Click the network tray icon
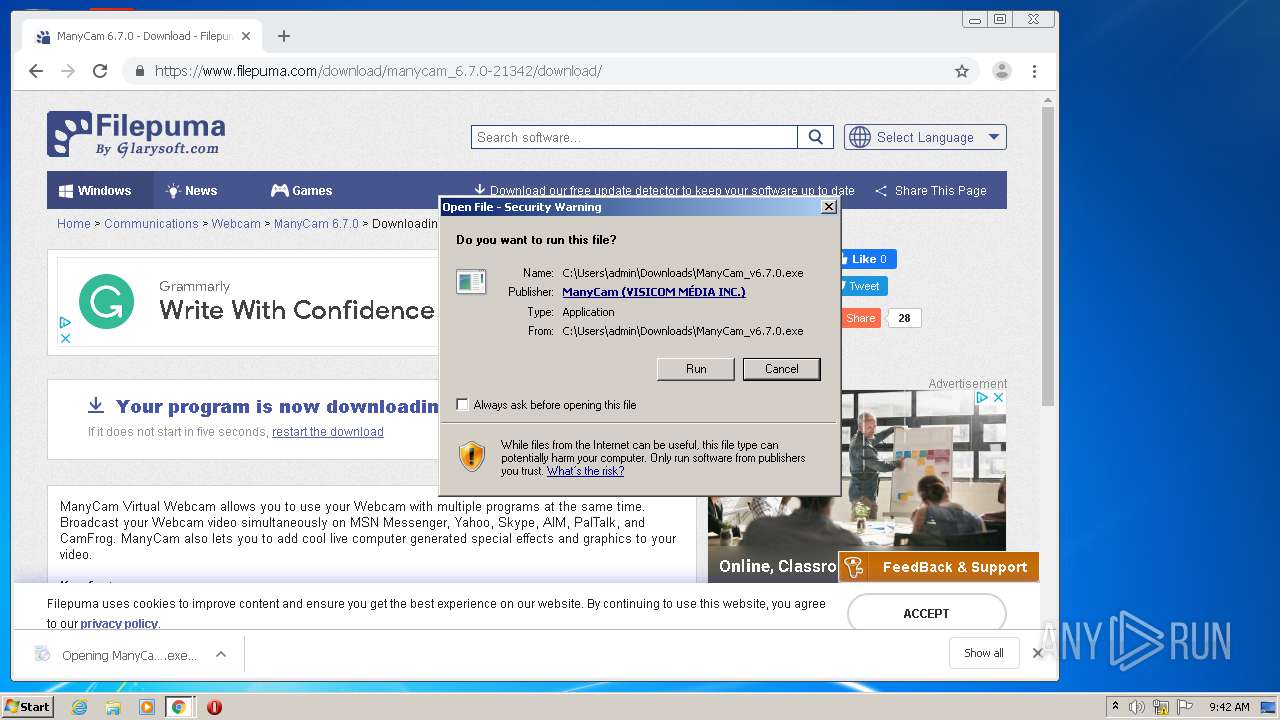Viewport: 1280px width, 720px height. pyautogui.click(x=1161, y=707)
